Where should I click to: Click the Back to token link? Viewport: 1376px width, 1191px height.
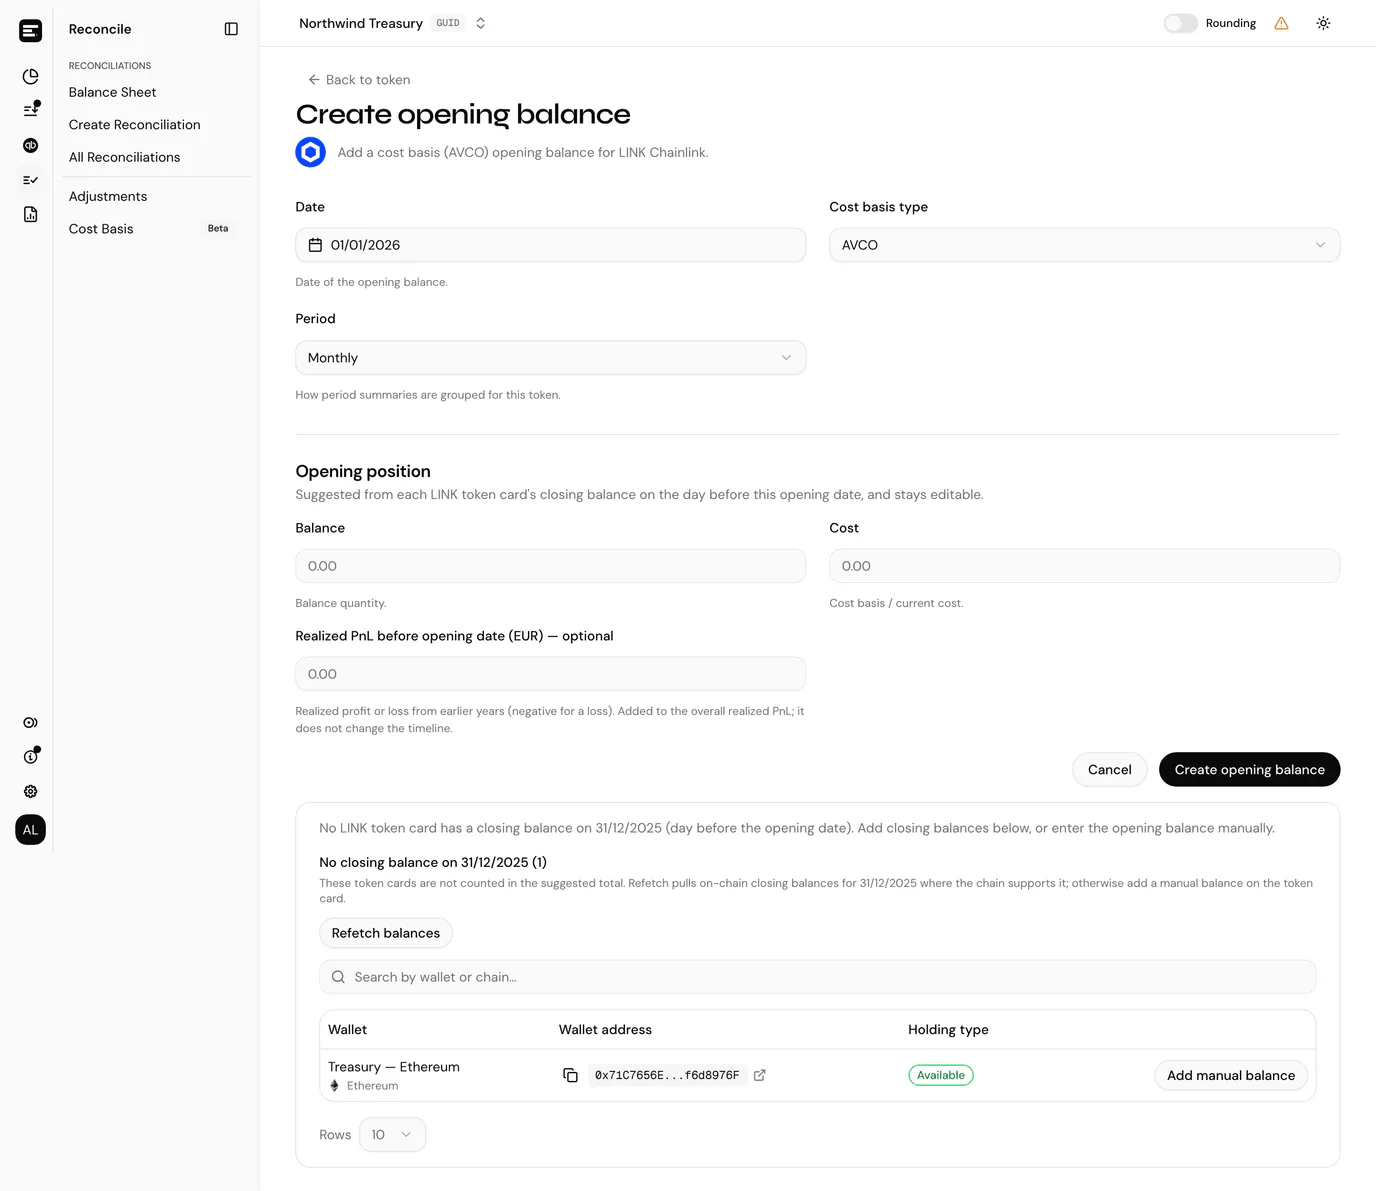359,80
